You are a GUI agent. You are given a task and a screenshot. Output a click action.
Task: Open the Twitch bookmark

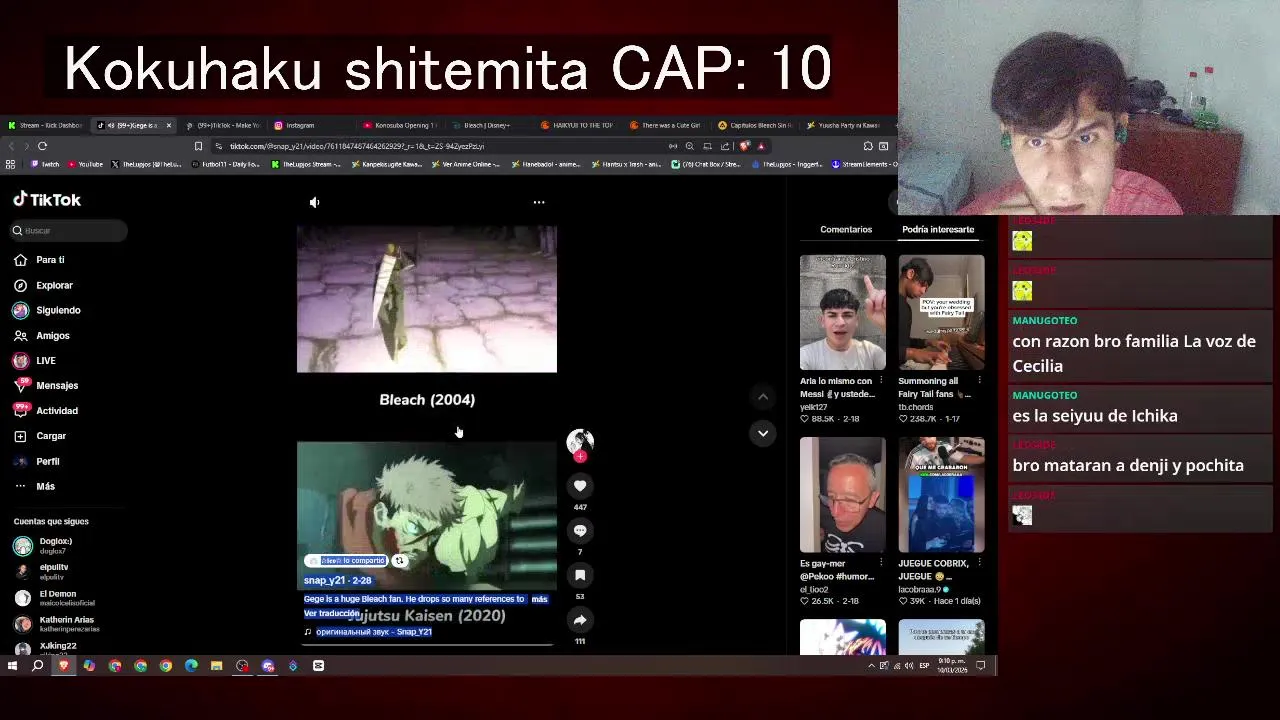[x=46, y=164]
